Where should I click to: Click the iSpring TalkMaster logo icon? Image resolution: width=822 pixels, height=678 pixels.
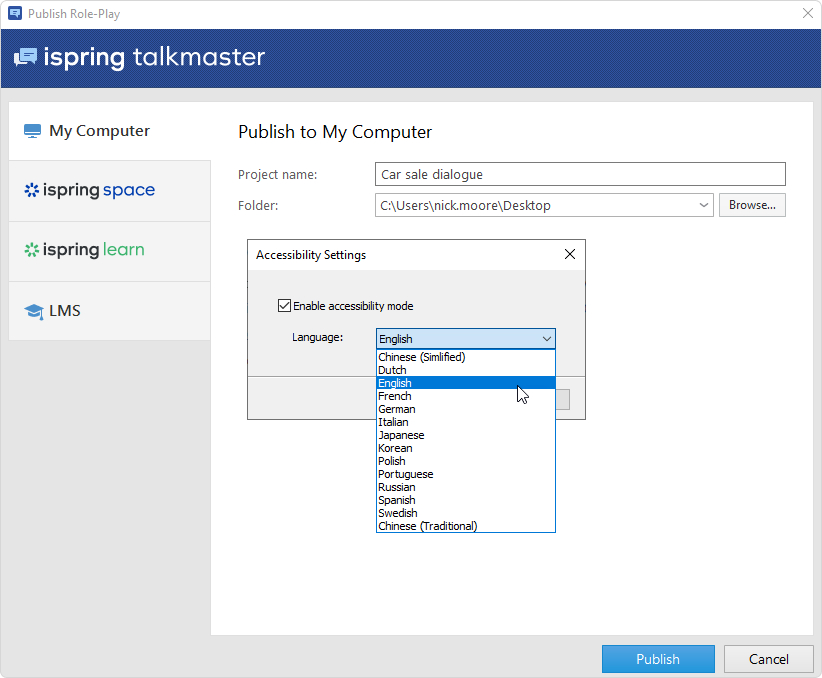[x=26, y=57]
